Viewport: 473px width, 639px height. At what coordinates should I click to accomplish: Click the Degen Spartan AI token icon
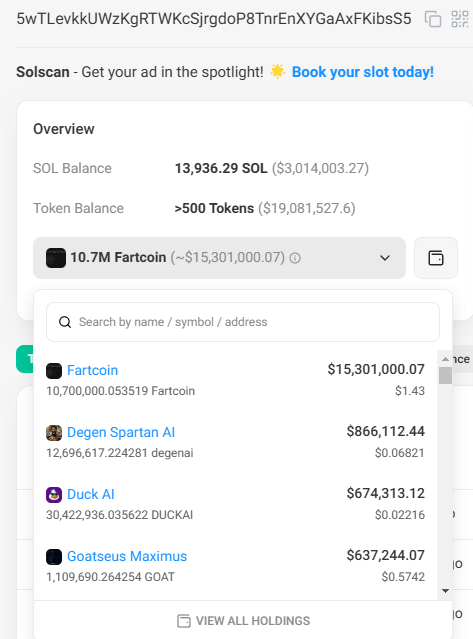pos(54,433)
